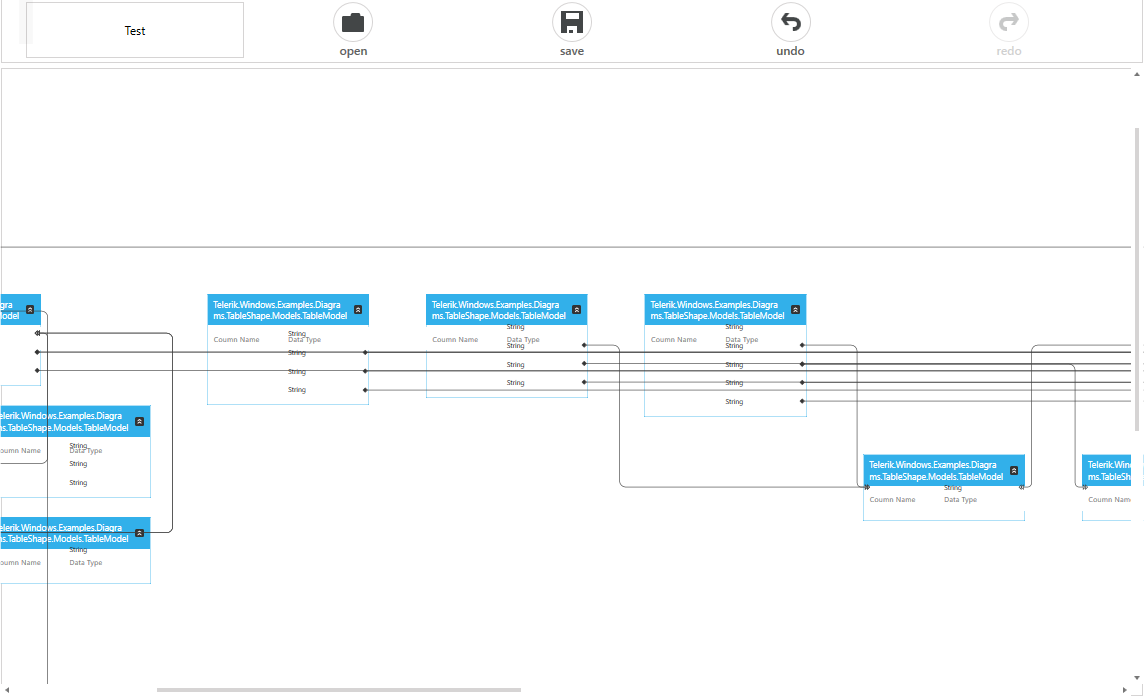Click 'Coumn Name' in the first full top-row table

click(x=237, y=340)
